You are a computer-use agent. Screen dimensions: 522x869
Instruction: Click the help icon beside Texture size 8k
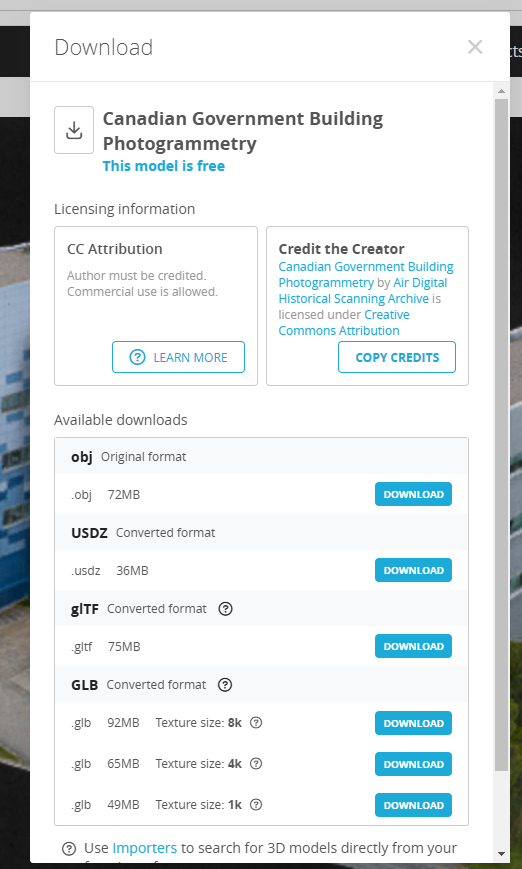(x=256, y=723)
